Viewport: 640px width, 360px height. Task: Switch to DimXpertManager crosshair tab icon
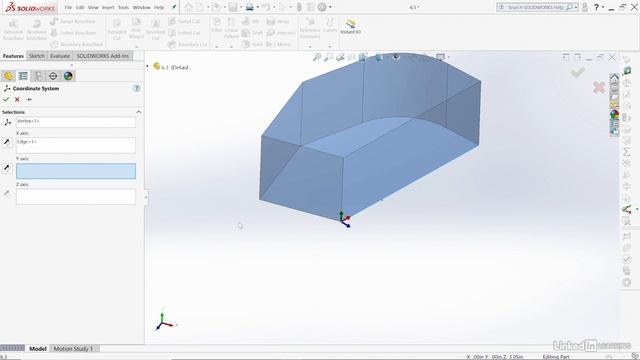coord(53,76)
